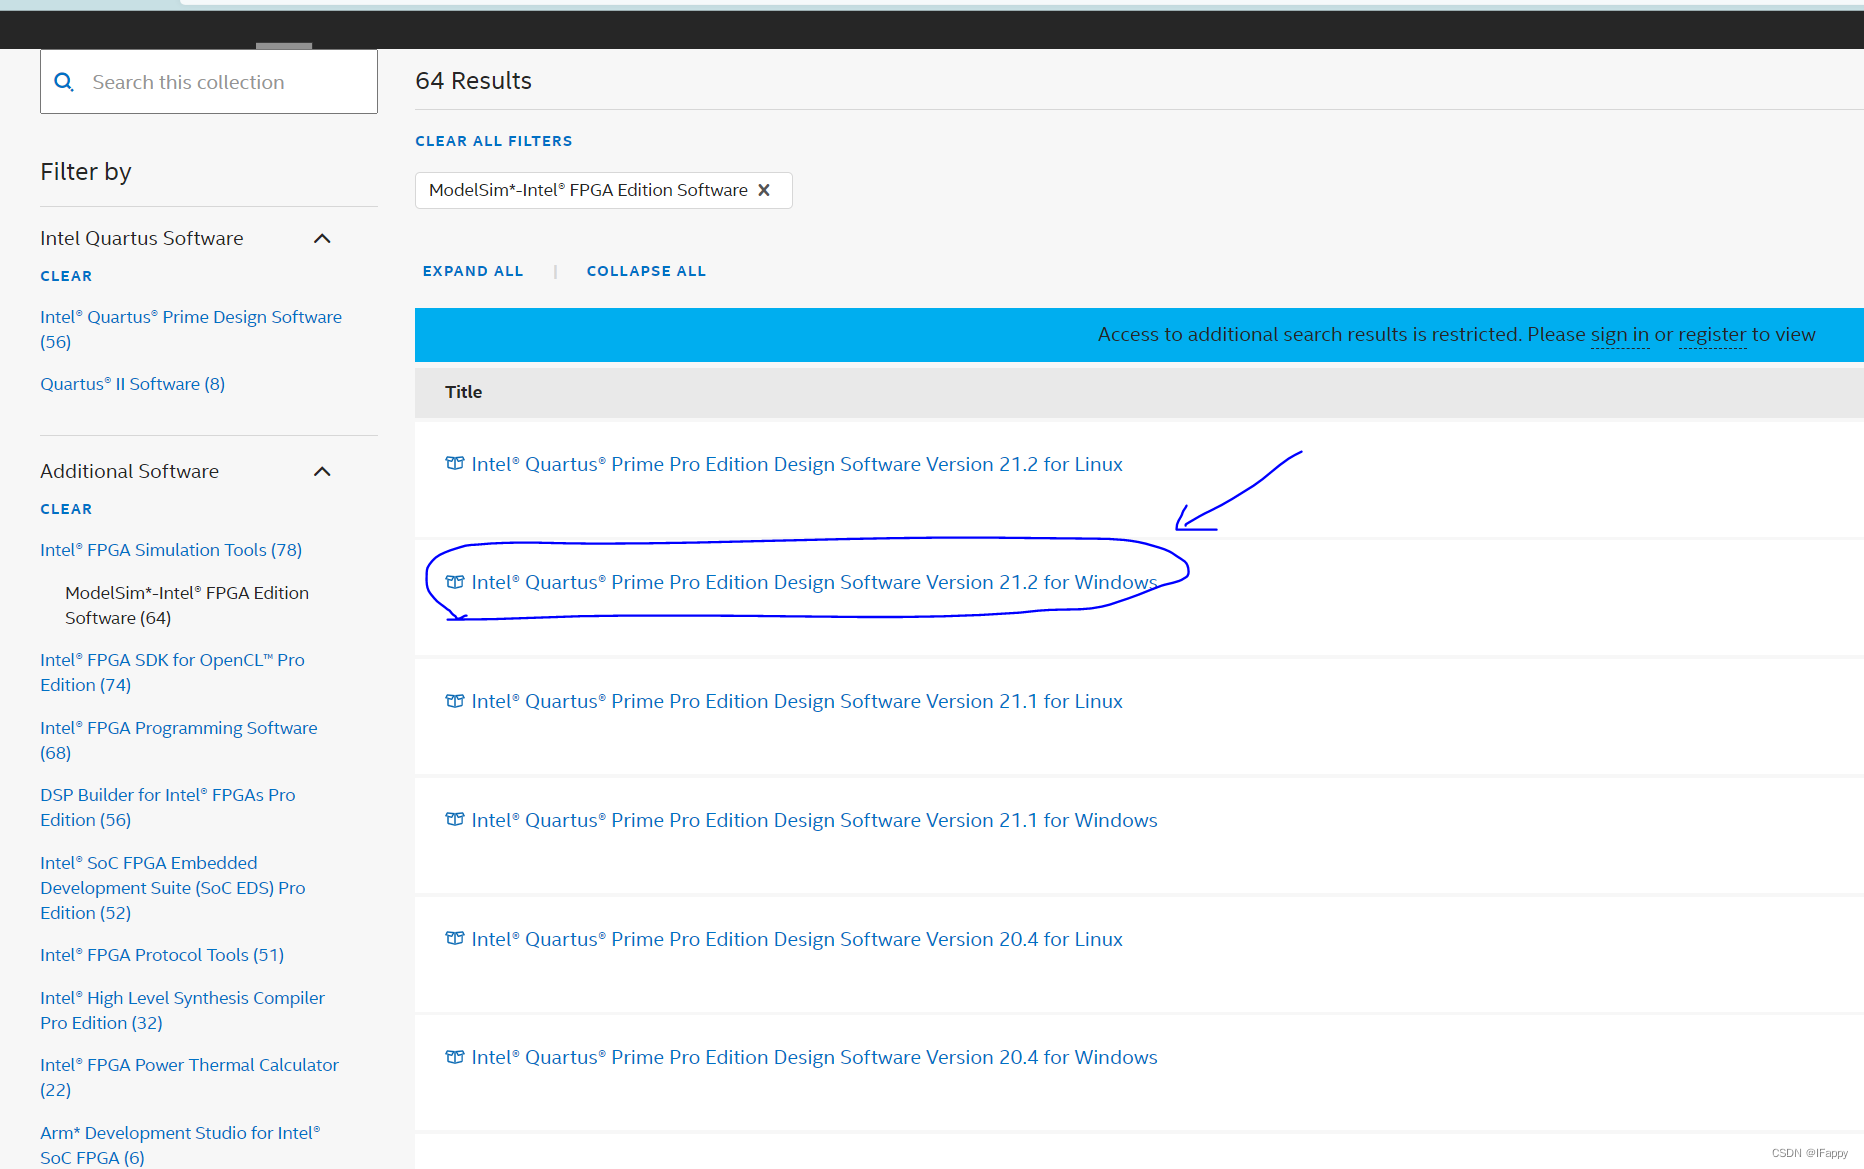Open Quartus Prime Pro 20.4 for Windows

tap(814, 1057)
